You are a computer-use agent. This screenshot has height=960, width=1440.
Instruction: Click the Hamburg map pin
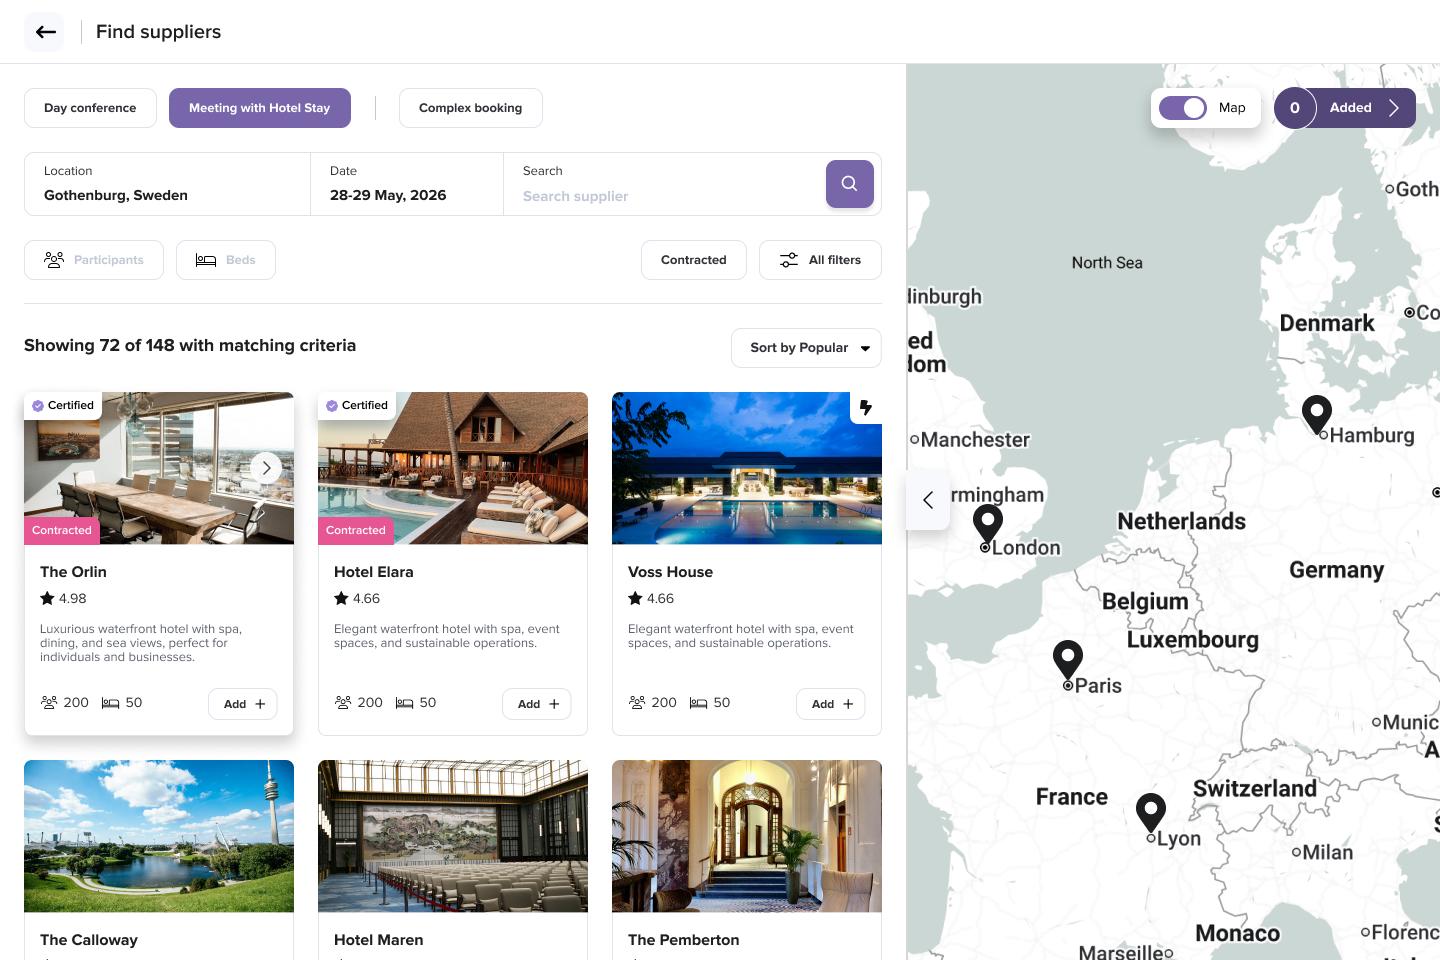click(1317, 414)
